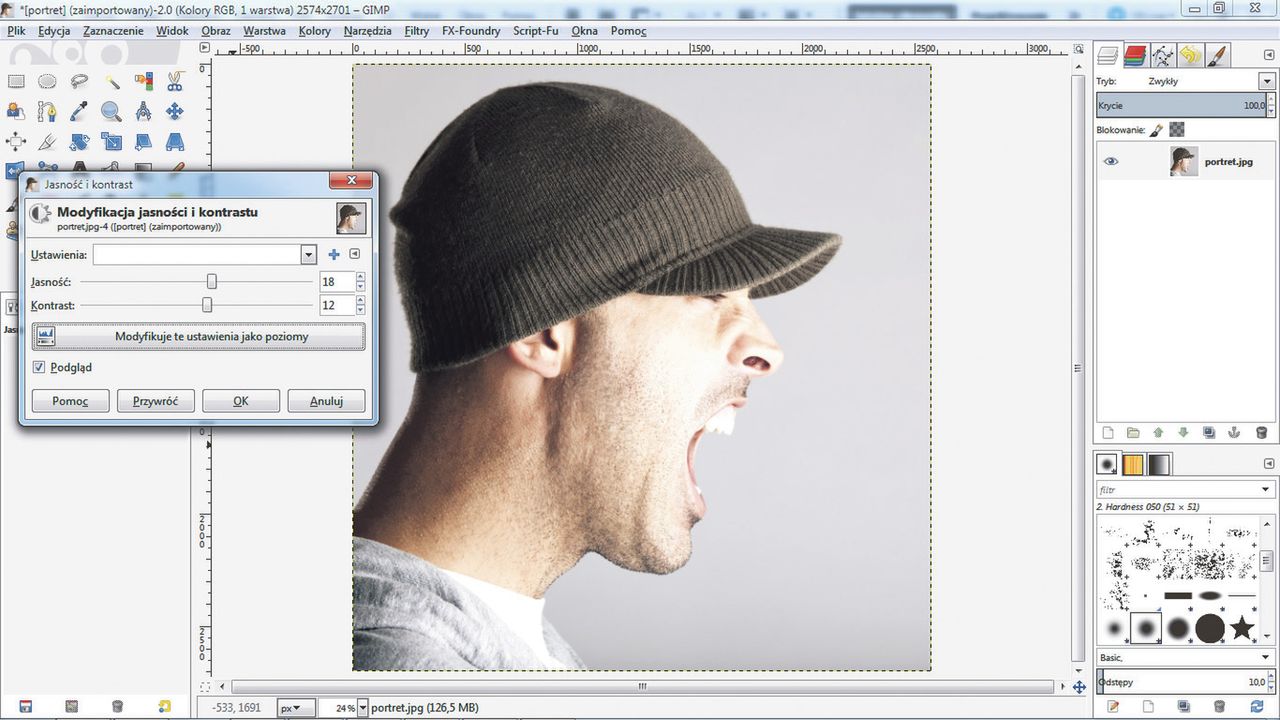The height and width of the screenshot is (720, 1280).
Task: Click Modyfikuje te ustawienia jako poziomy
Action: (x=198, y=337)
